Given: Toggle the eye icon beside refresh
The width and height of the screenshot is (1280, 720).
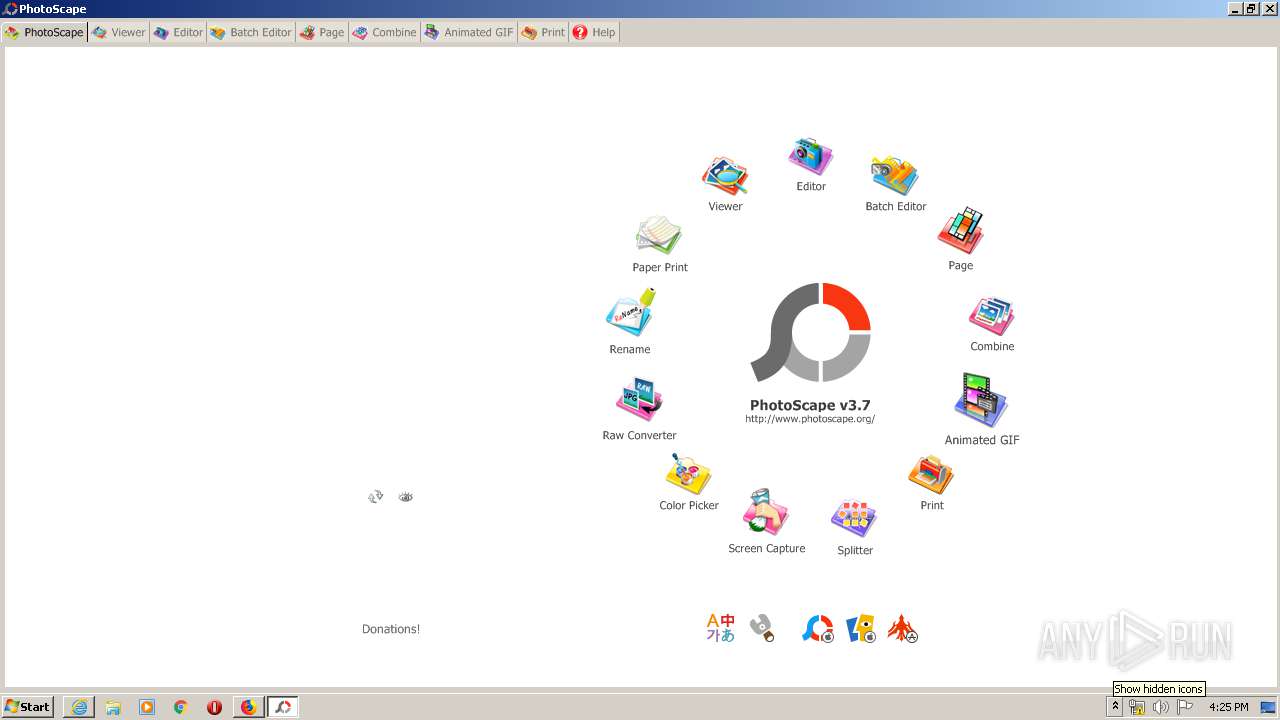Looking at the screenshot, I should point(405,496).
